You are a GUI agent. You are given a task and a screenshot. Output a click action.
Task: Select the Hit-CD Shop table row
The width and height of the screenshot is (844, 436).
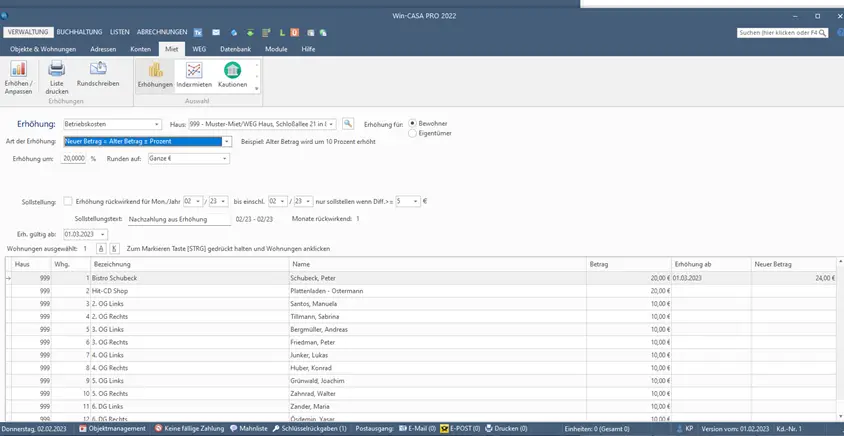click(x=421, y=291)
